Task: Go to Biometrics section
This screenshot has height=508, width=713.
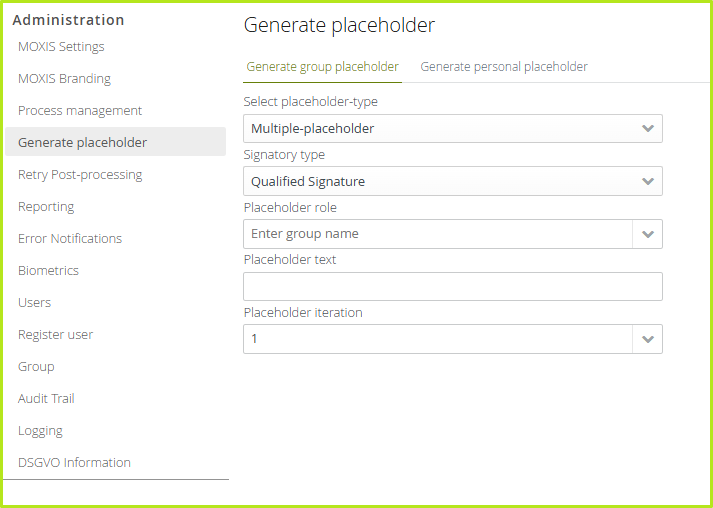Action: 48,271
